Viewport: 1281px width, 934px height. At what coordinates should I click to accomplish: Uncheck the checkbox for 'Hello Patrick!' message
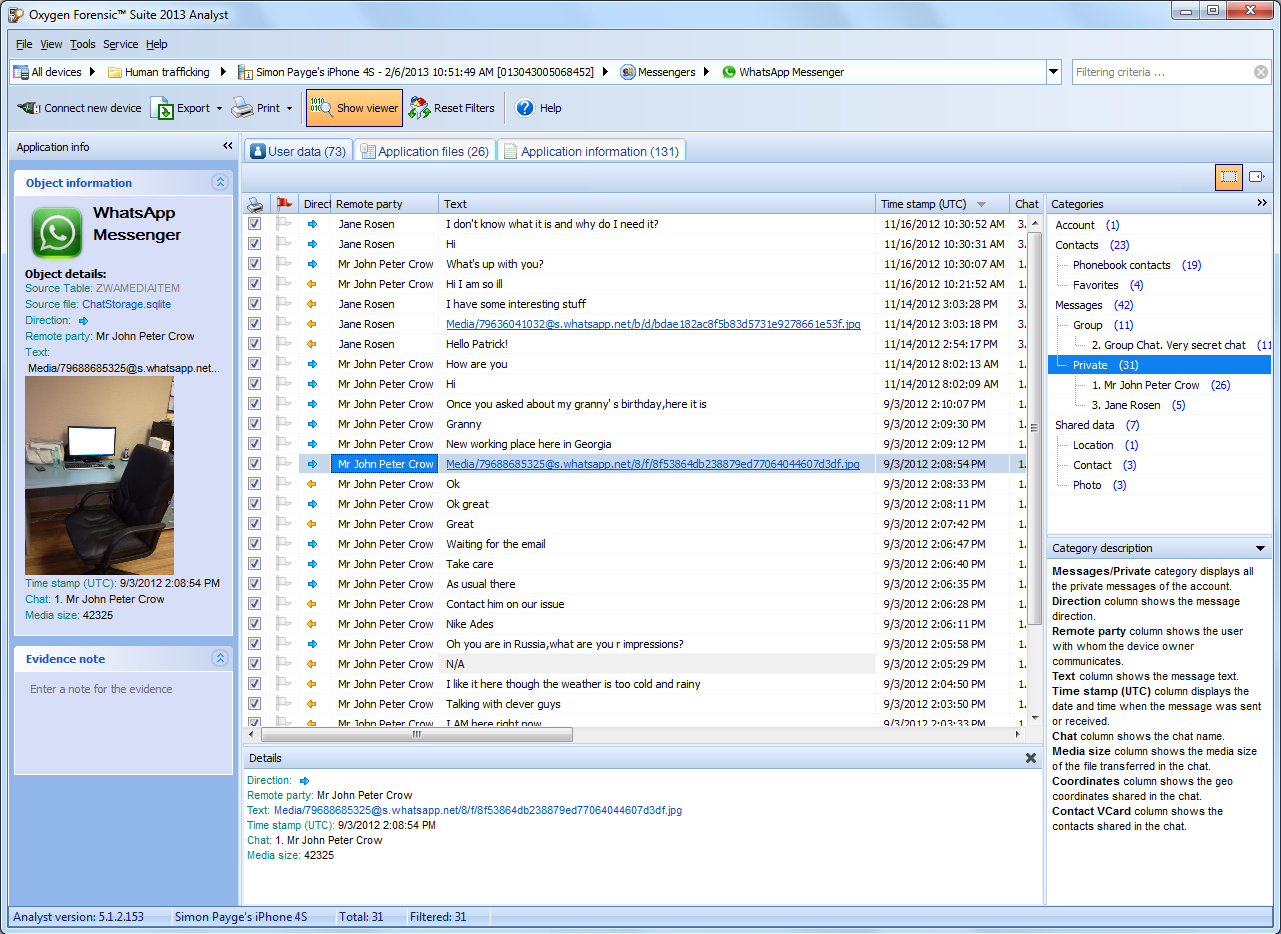(x=255, y=344)
